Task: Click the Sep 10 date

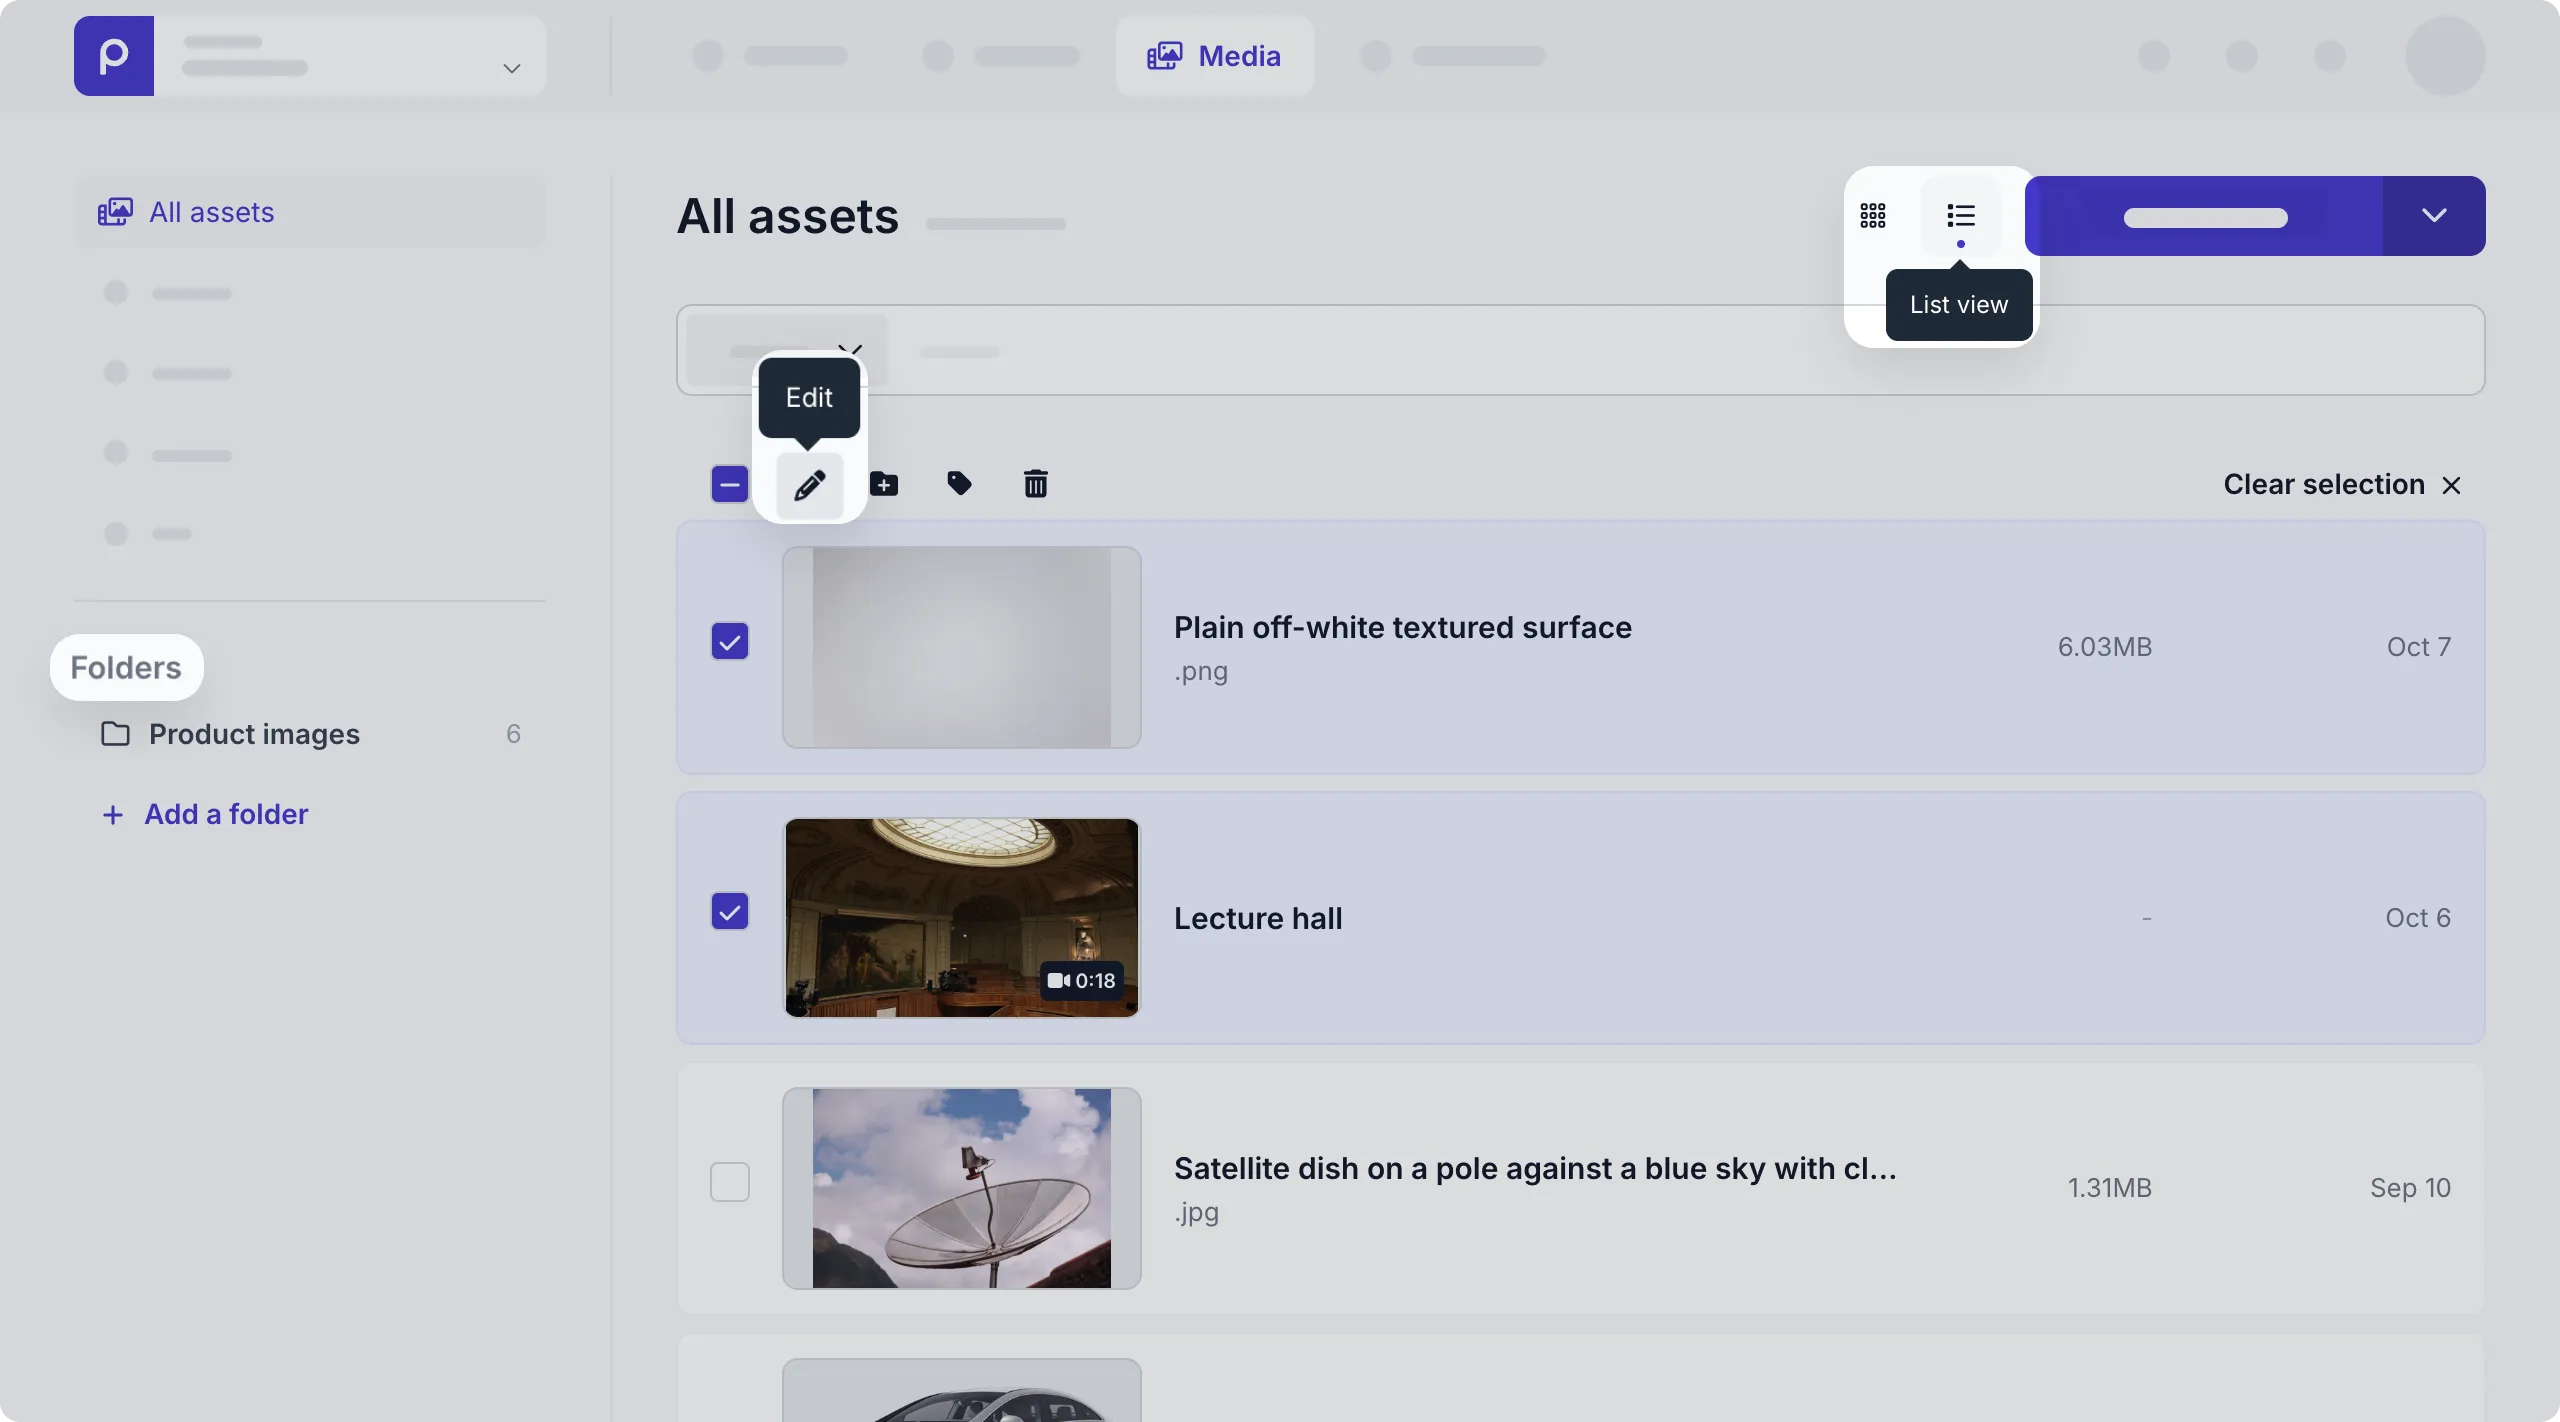Action: tap(2411, 1188)
